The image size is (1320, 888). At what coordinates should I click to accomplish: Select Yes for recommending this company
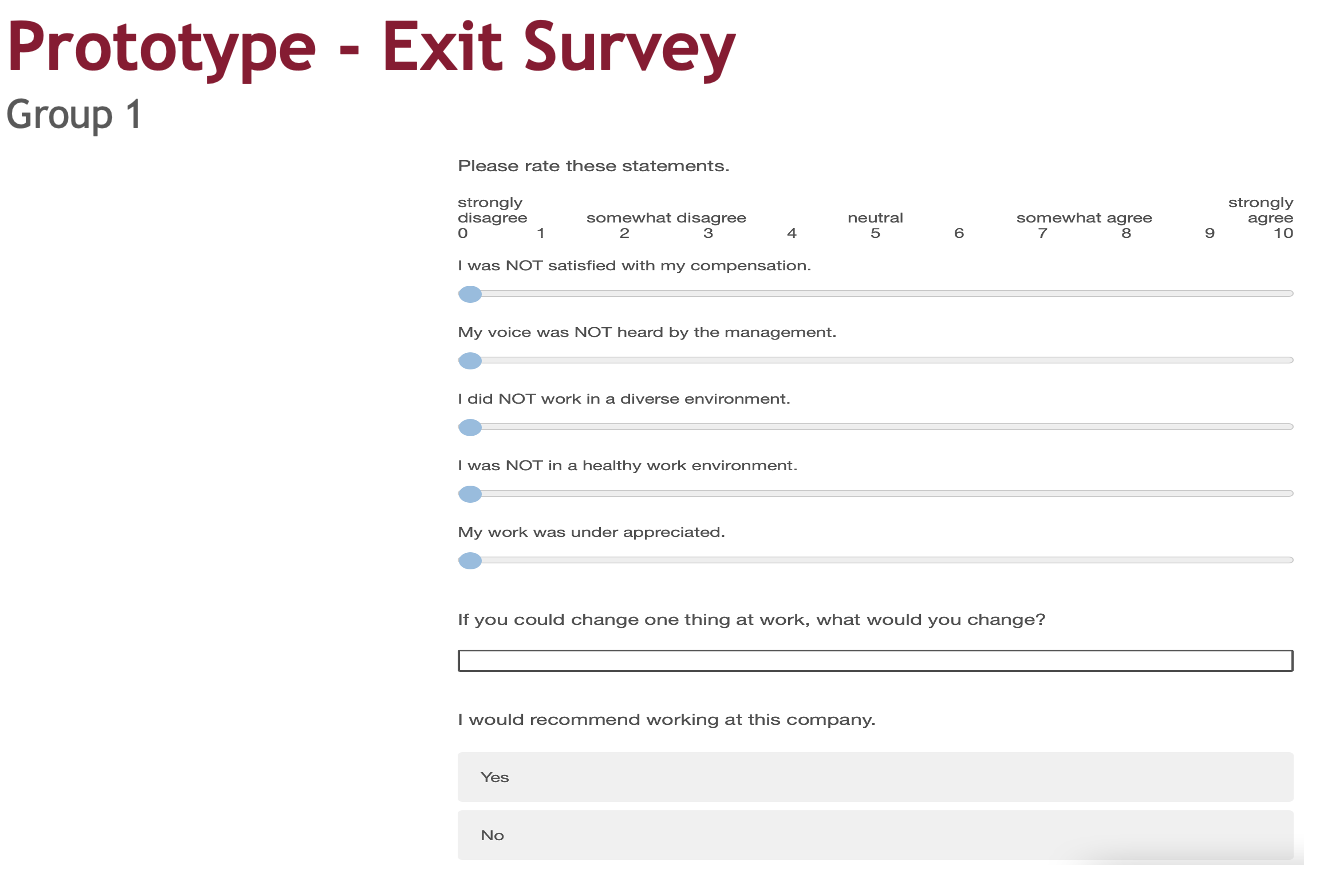coord(875,777)
